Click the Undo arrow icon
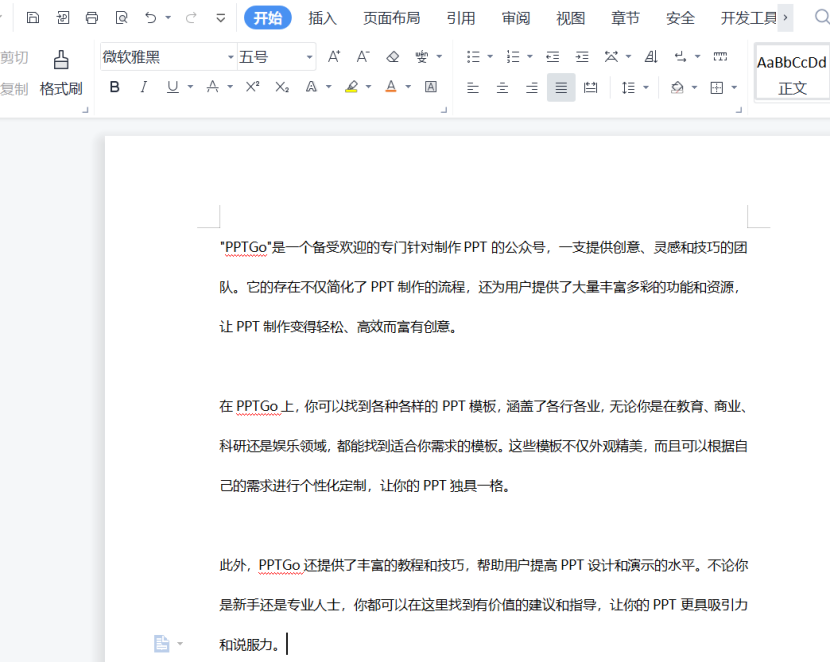This screenshot has height=663, width=830. (x=151, y=18)
